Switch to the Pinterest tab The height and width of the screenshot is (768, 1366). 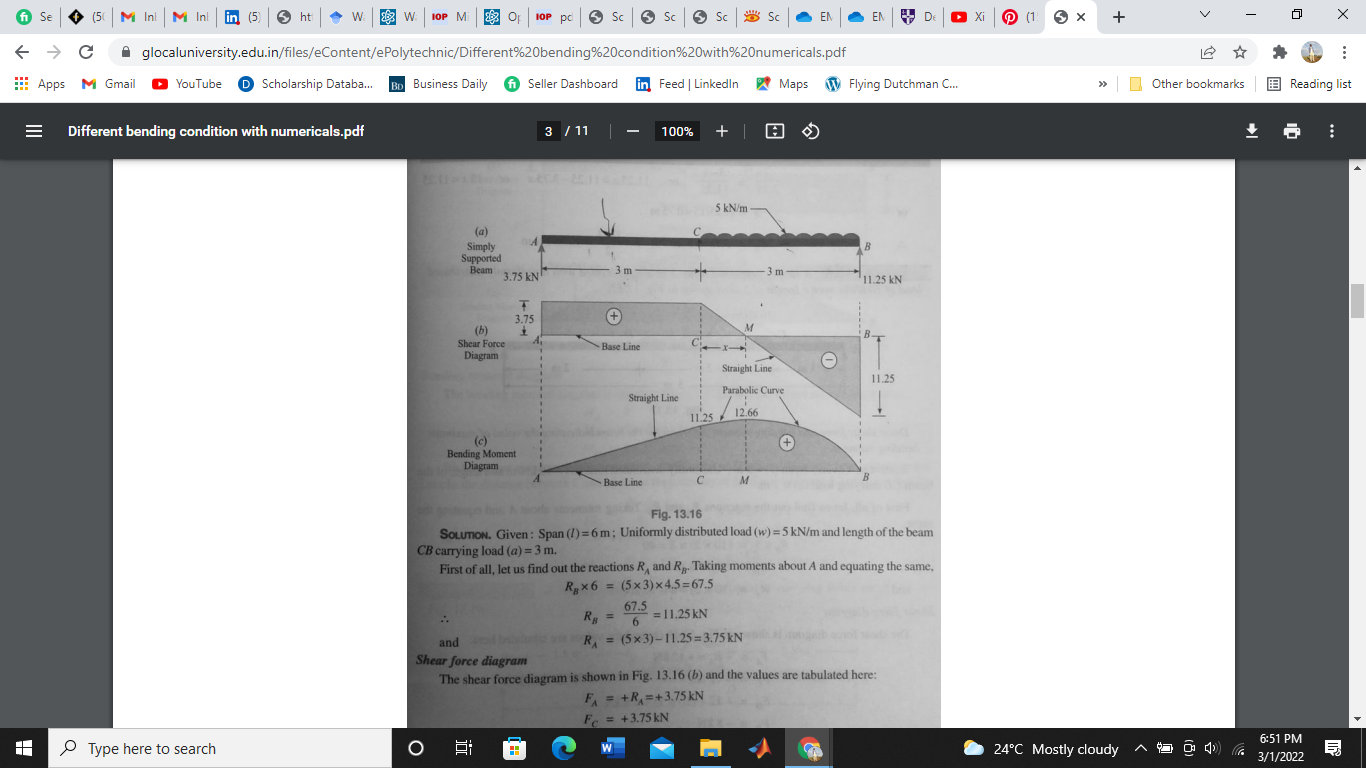(1018, 17)
